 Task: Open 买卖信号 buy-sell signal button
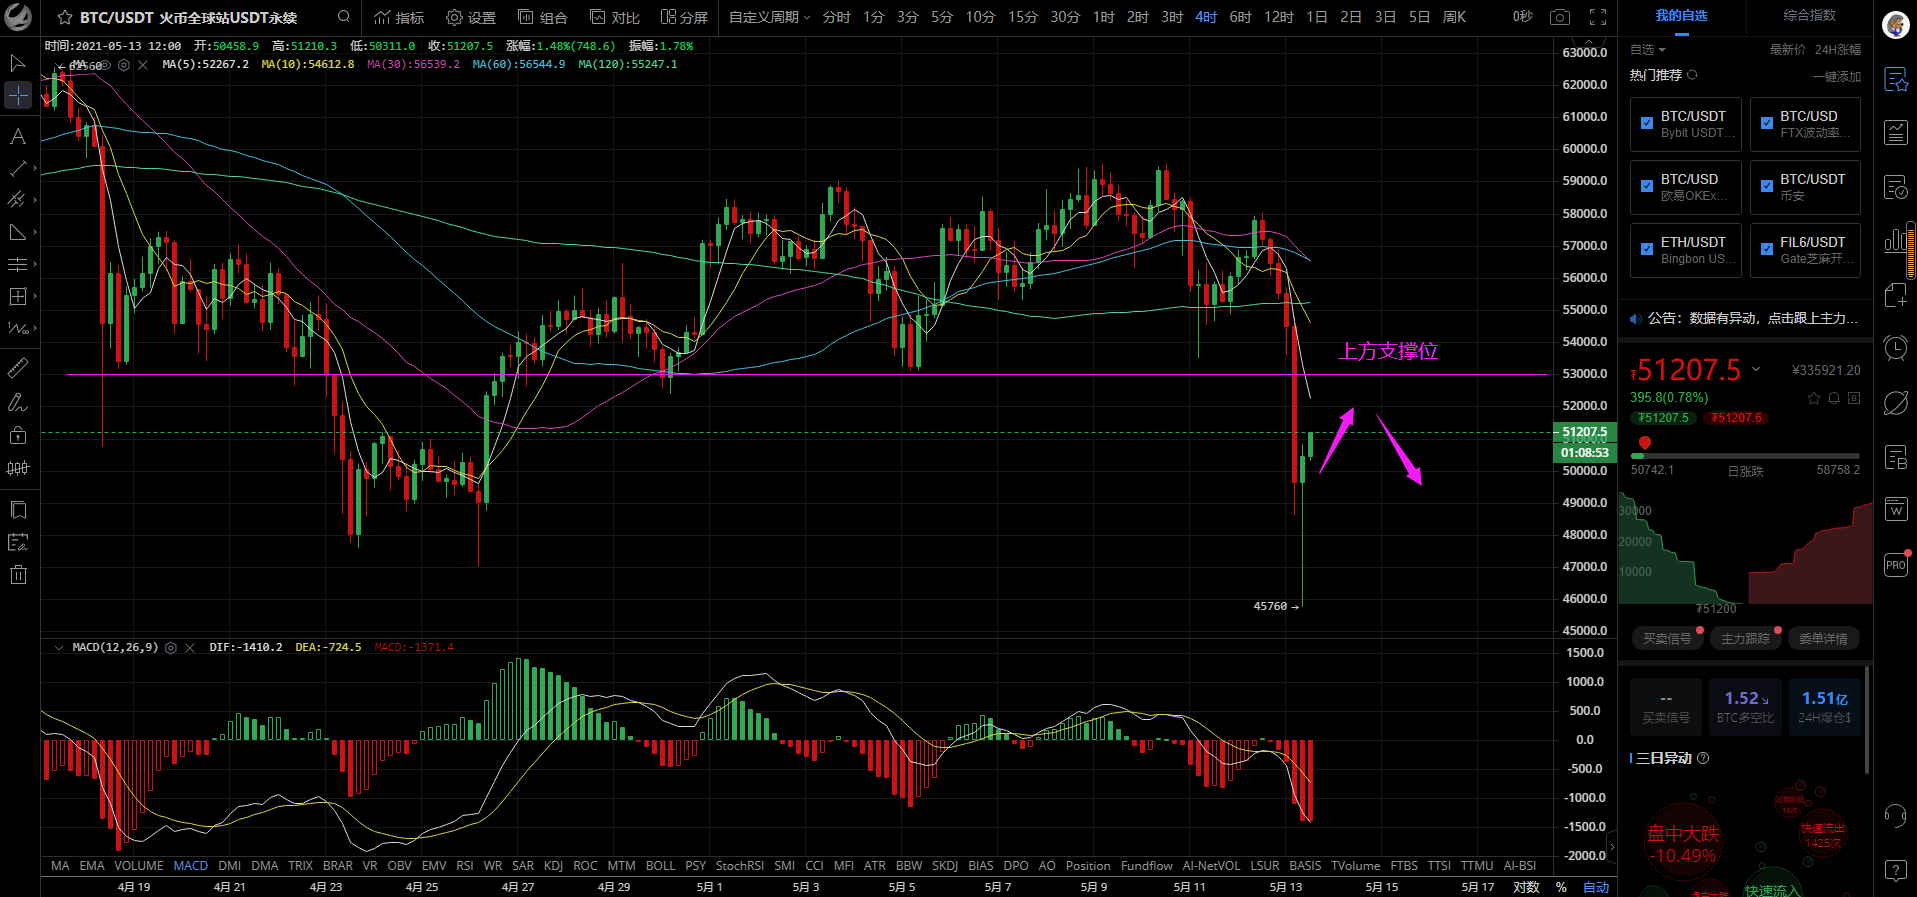pos(1667,638)
